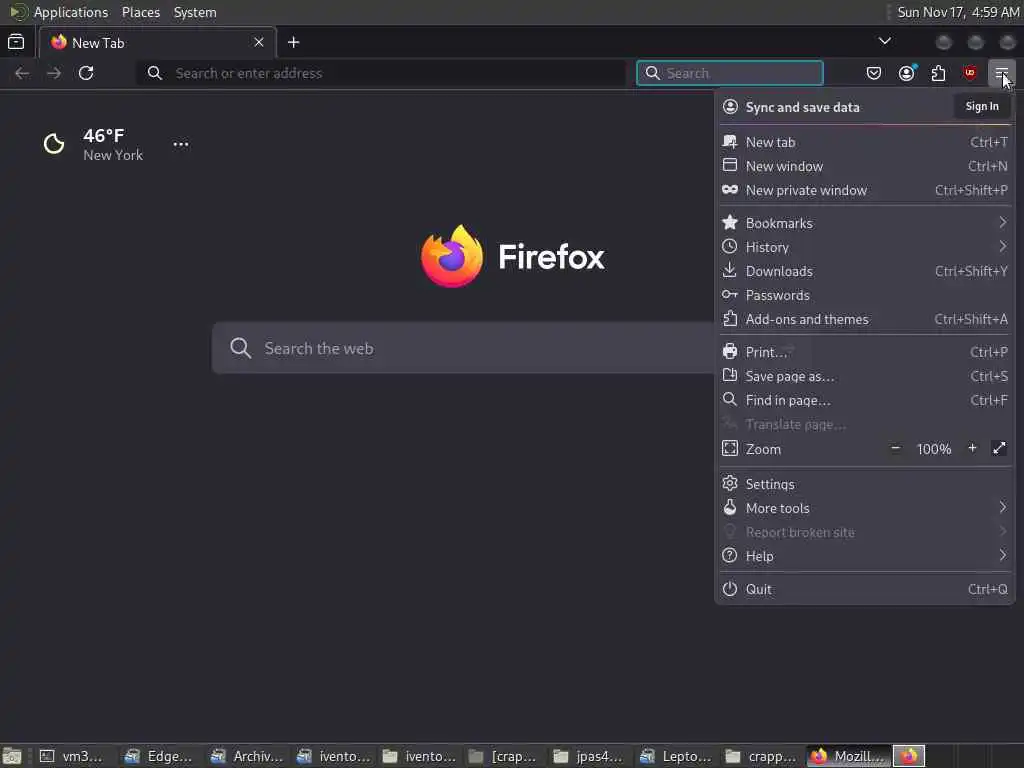Open the Firefox account icon in toolbar
The height and width of the screenshot is (768, 1024).
pos(906,73)
